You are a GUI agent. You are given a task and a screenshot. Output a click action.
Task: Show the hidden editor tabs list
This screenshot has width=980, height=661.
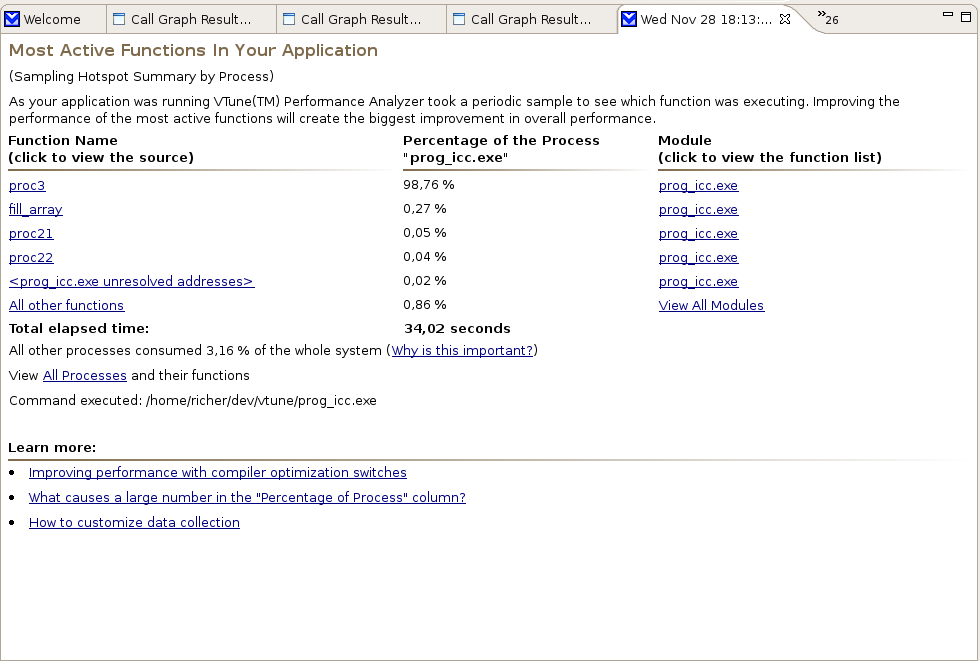(827, 17)
